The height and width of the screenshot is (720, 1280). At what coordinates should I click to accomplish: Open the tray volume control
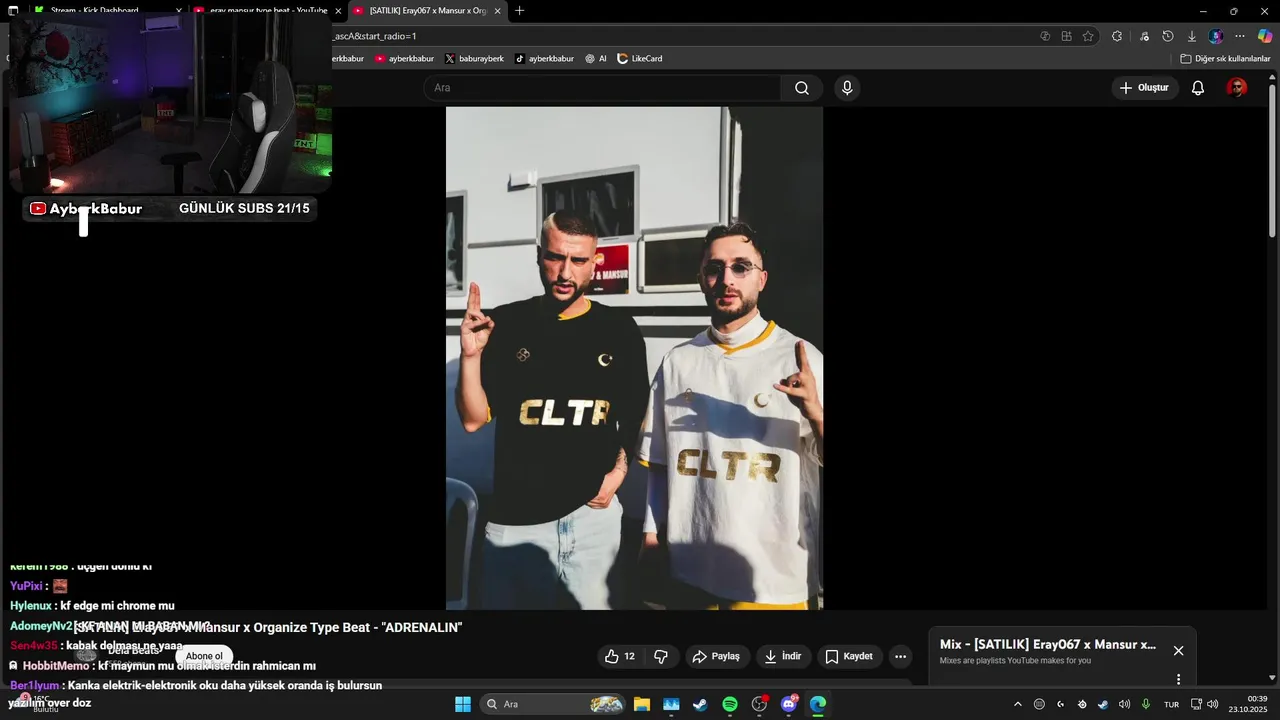[x=1213, y=704]
